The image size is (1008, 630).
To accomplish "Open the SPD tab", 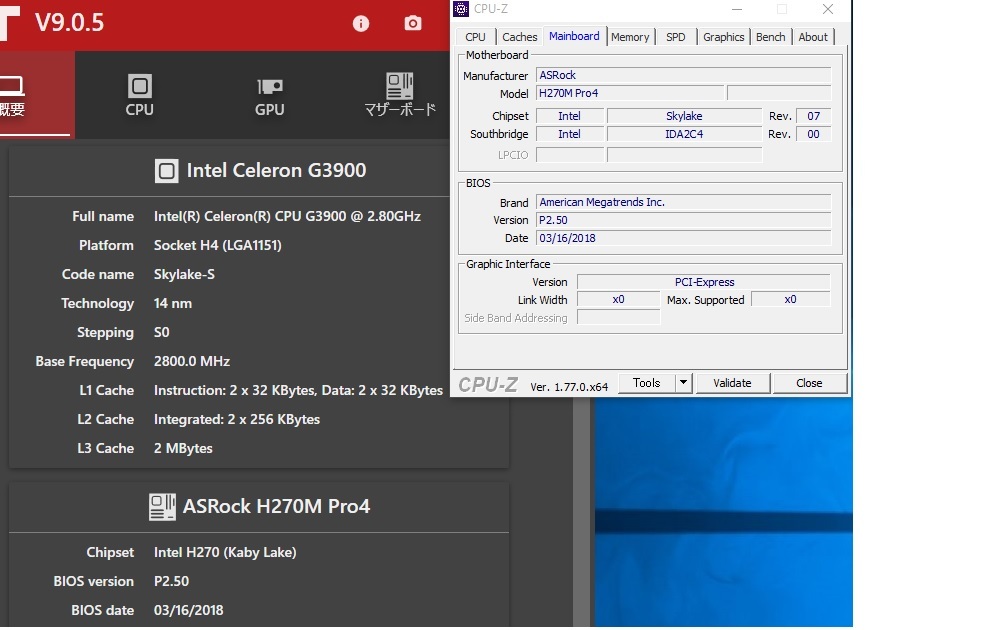I will point(676,37).
